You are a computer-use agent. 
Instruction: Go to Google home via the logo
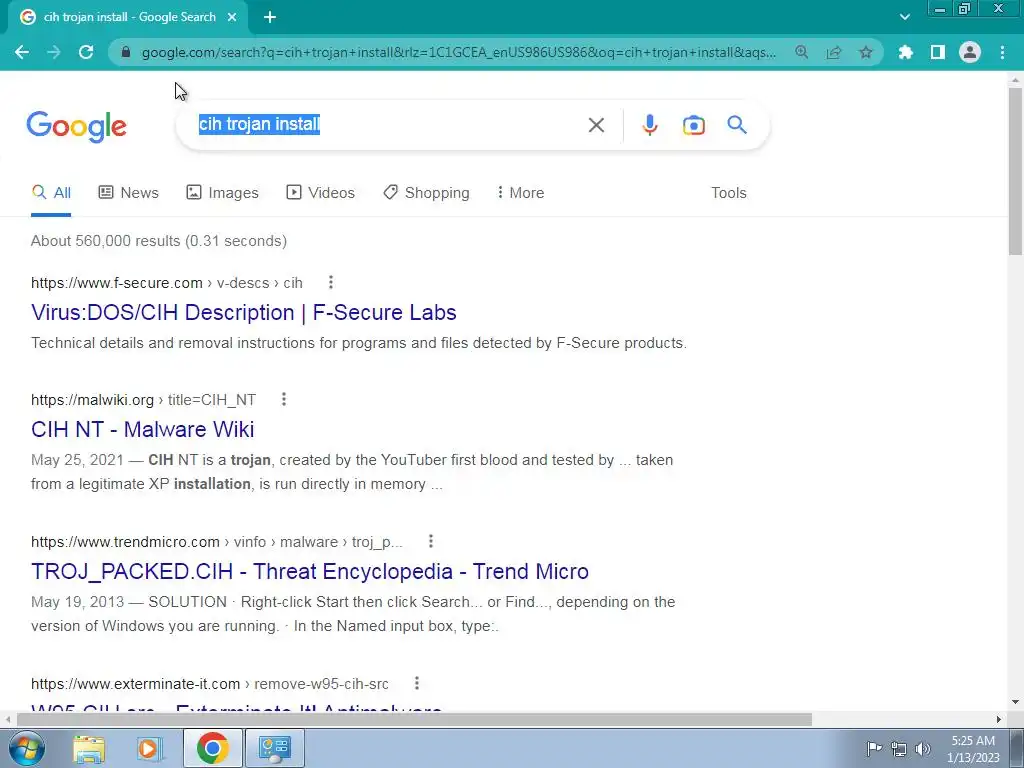[x=76, y=127]
